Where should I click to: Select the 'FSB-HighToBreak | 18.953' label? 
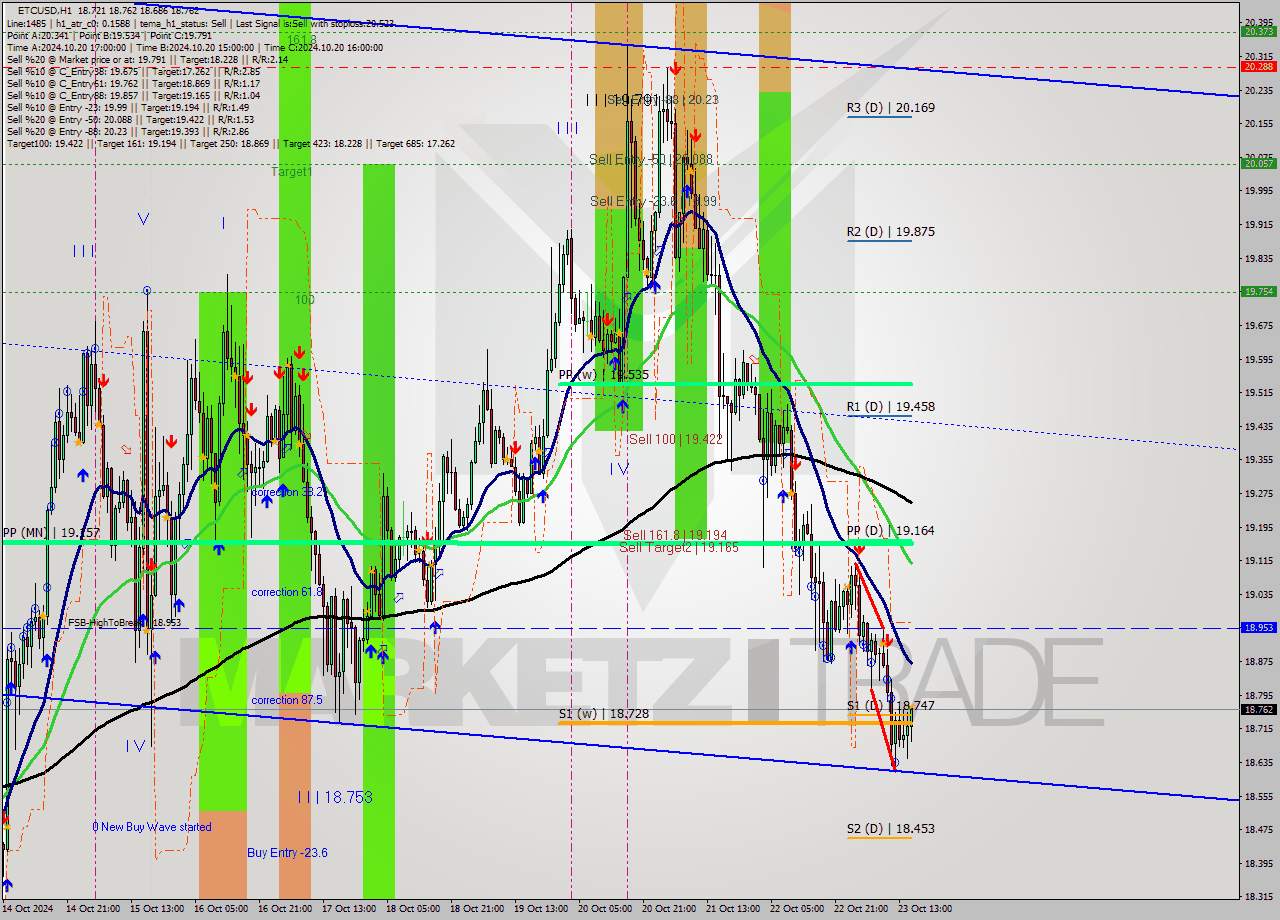coord(124,622)
